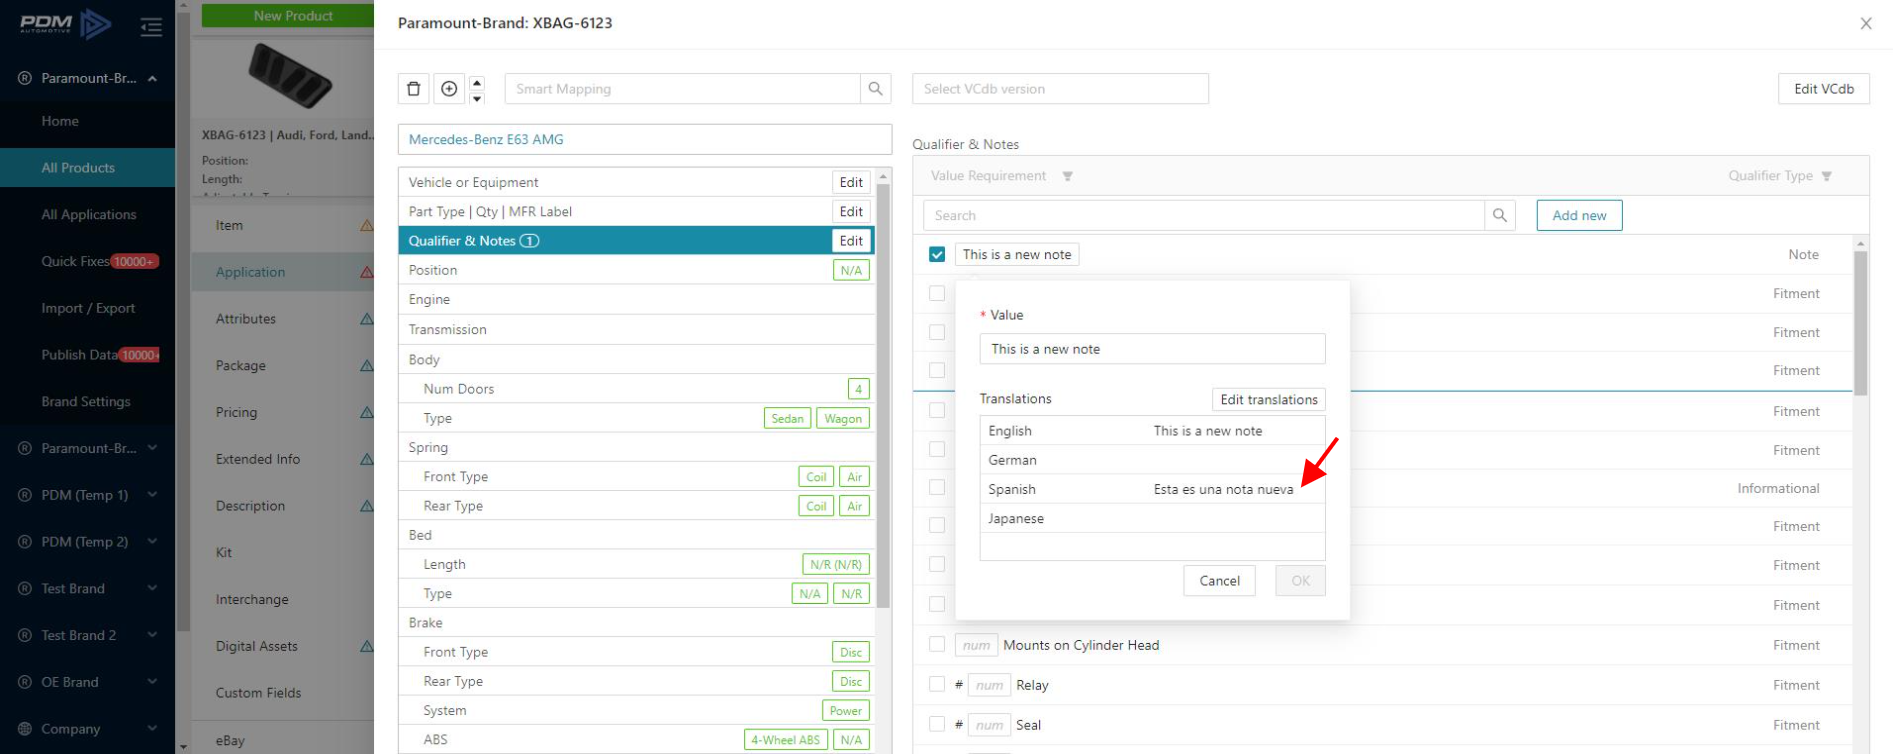Expand PDM (Temp 2) brand
This screenshot has width=1893, height=754.
[152, 542]
